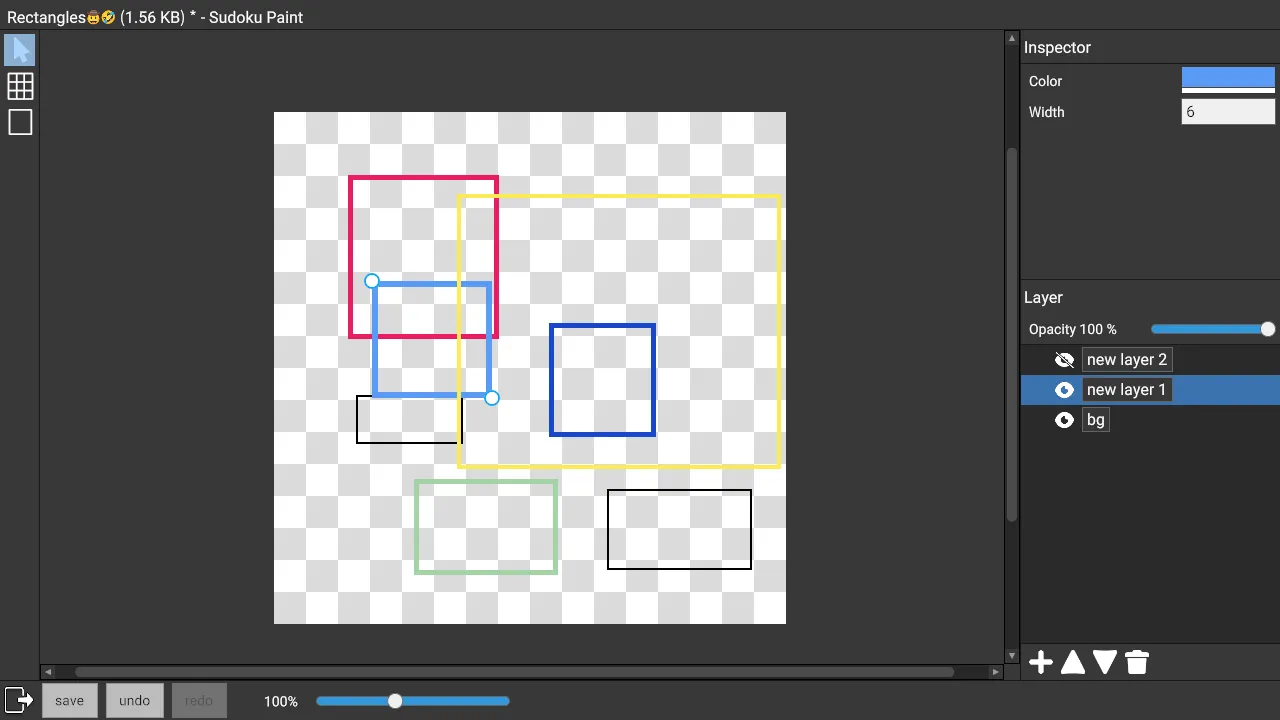This screenshot has width=1280, height=720.
Task: Select the rectangle drawing tool
Action: pyautogui.click(x=20, y=122)
